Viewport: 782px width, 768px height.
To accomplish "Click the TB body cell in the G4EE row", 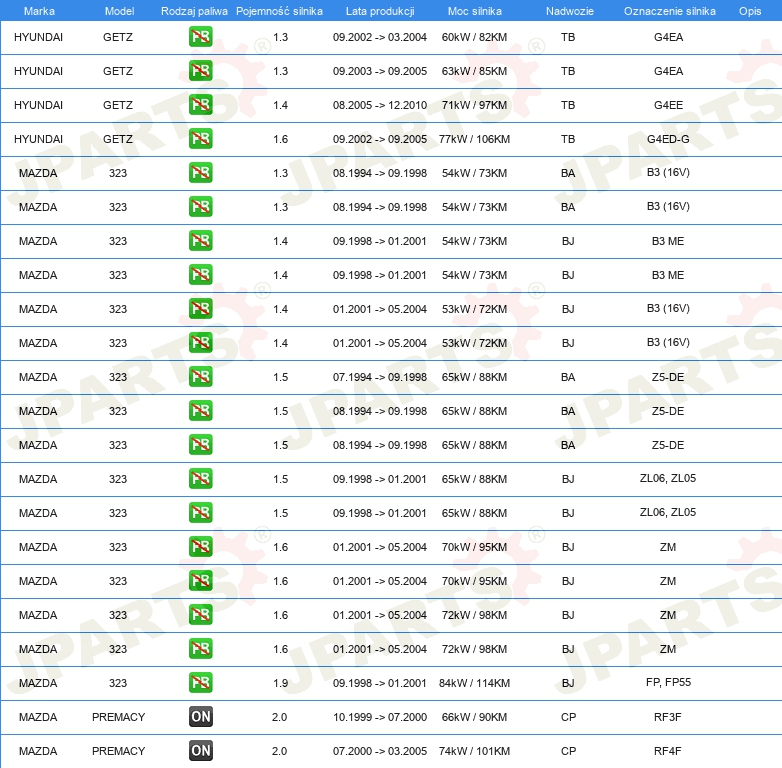I will tap(568, 105).
